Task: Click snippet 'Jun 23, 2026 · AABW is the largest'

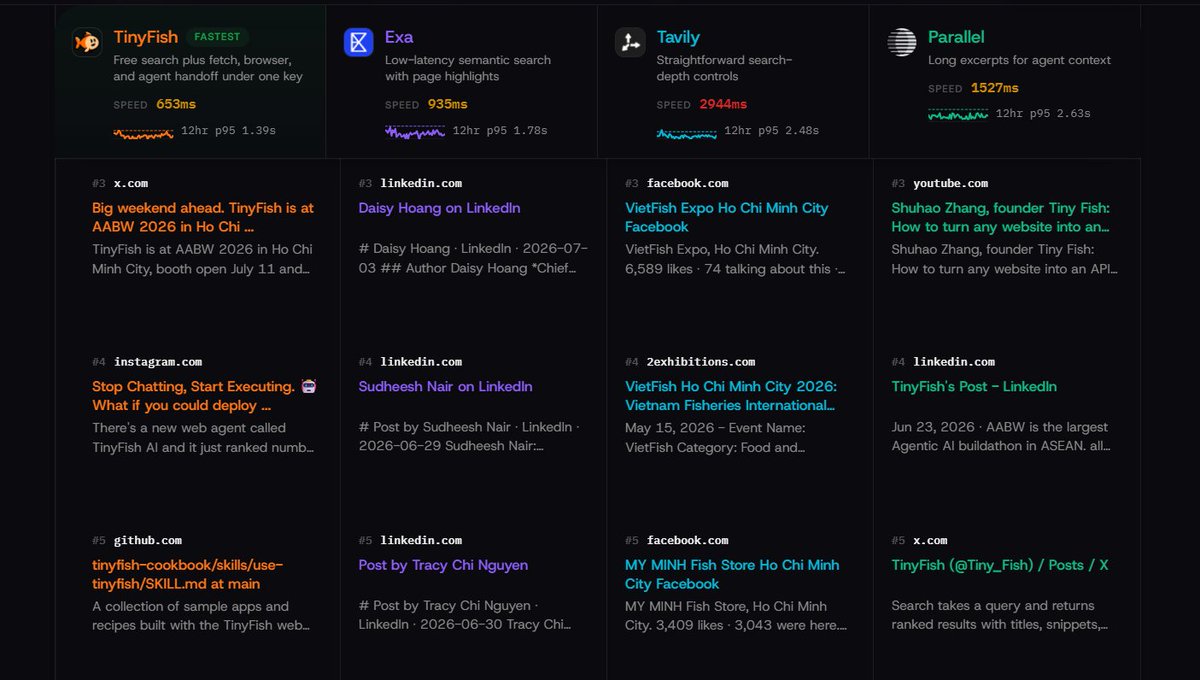Action: [1000, 437]
